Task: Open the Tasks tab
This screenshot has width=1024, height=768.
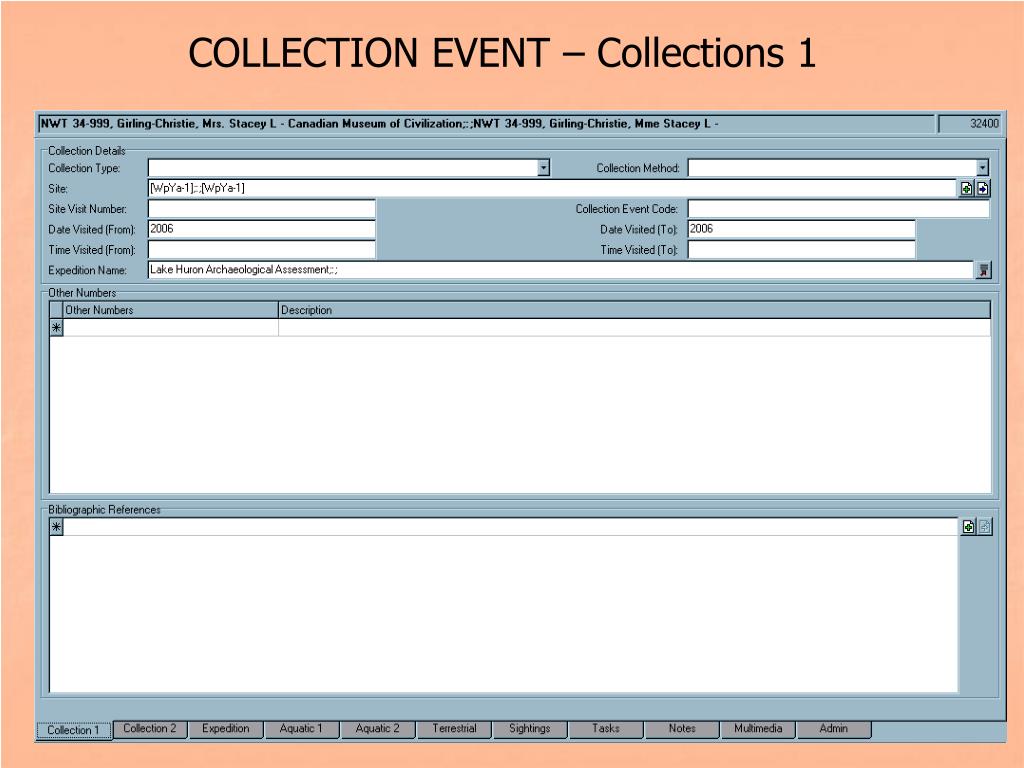Action: pos(605,729)
